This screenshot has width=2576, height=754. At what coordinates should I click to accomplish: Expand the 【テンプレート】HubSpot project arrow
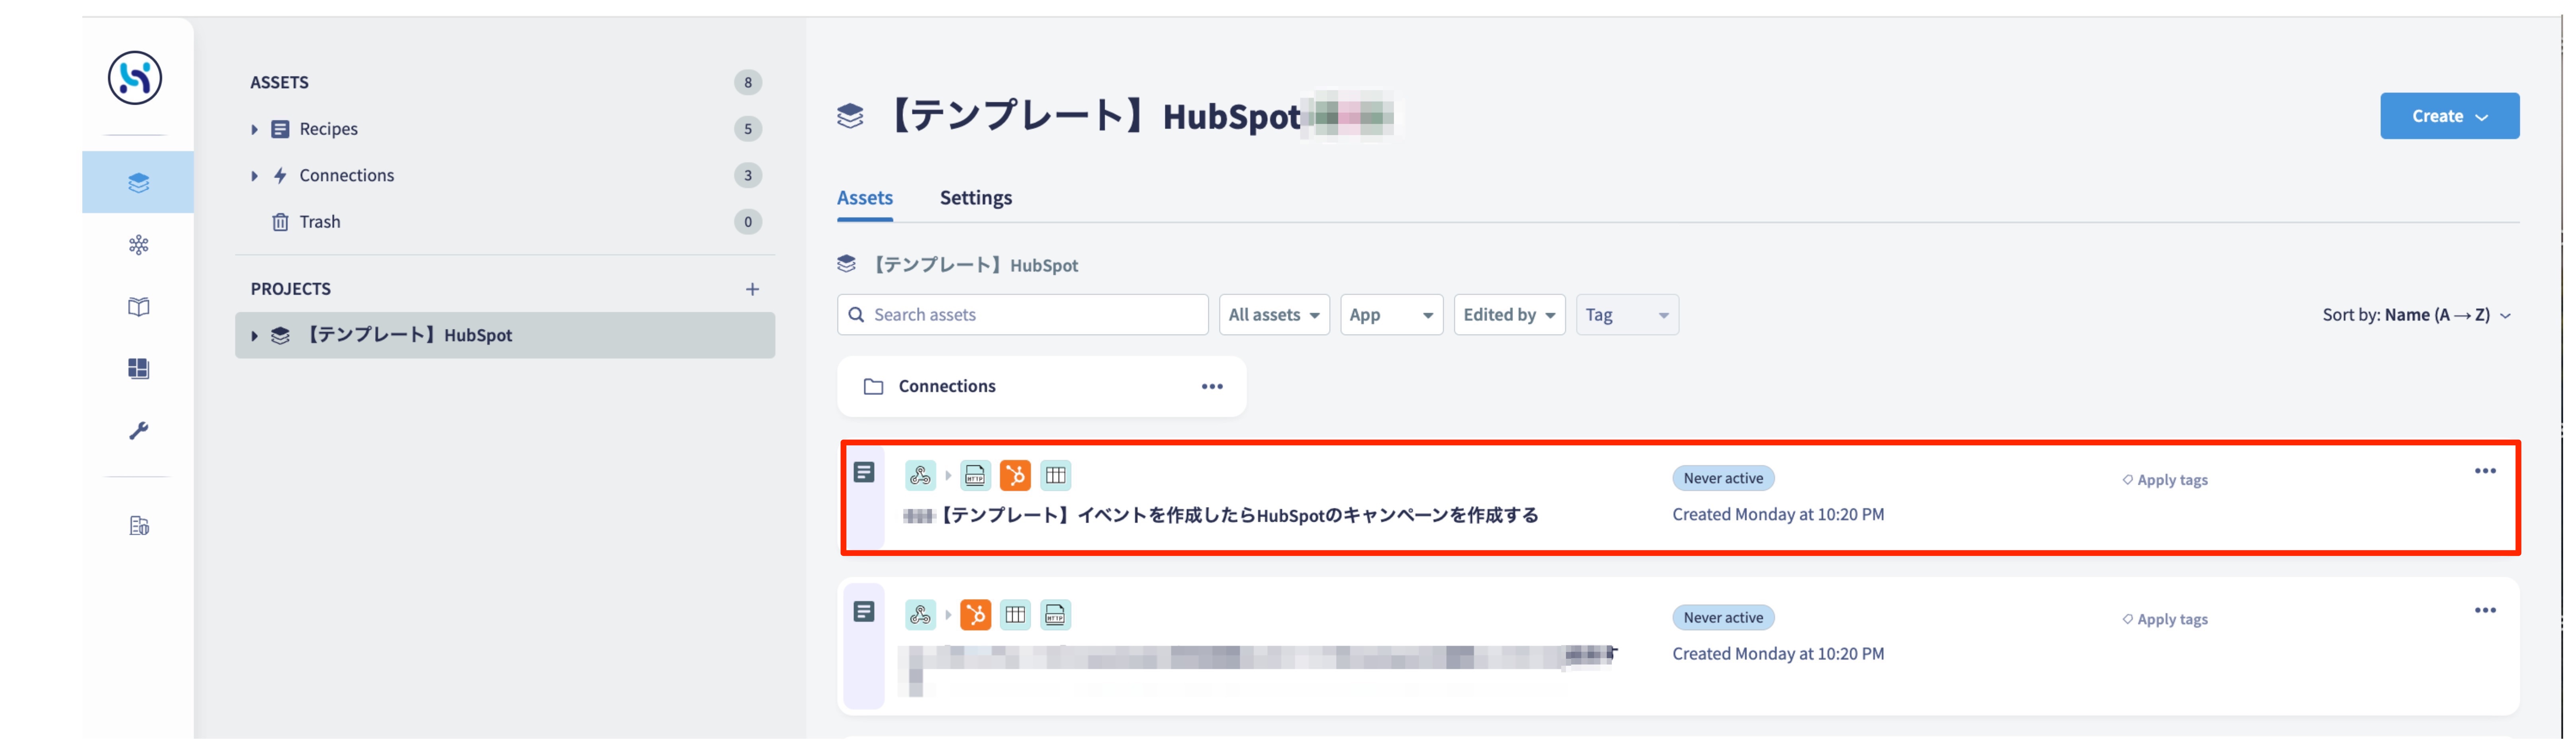tap(254, 336)
